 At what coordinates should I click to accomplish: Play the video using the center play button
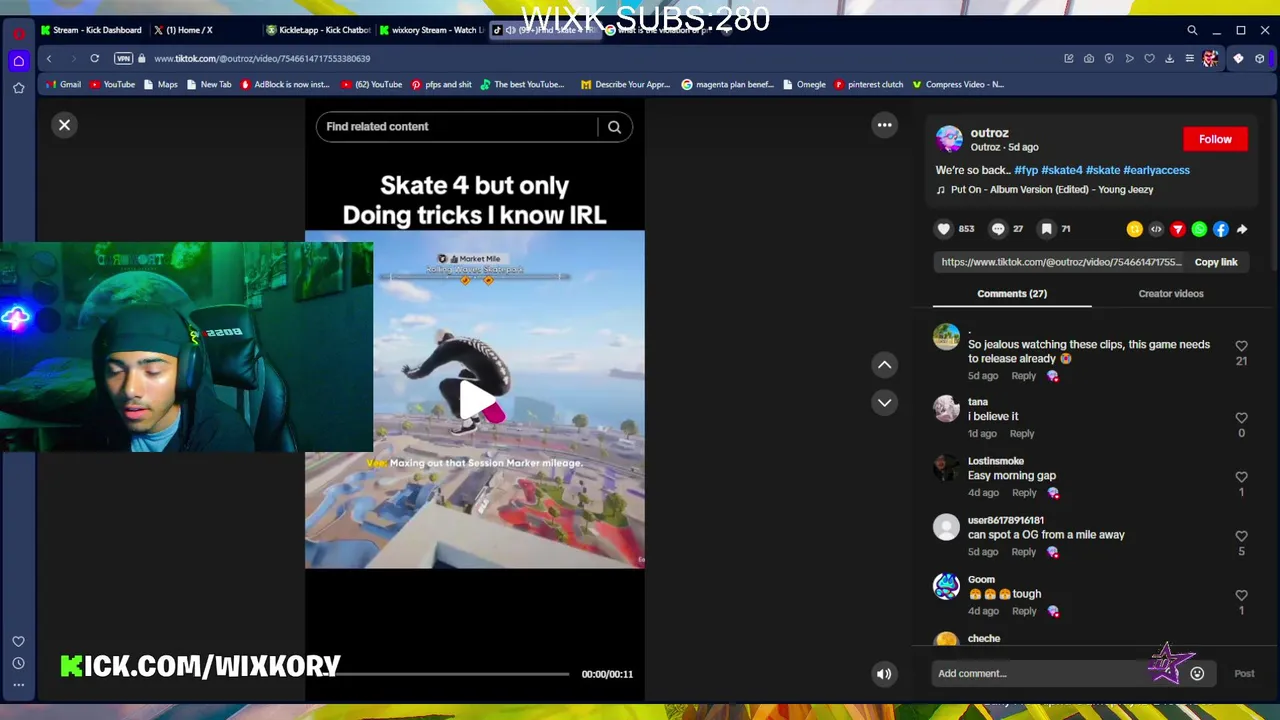click(475, 400)
